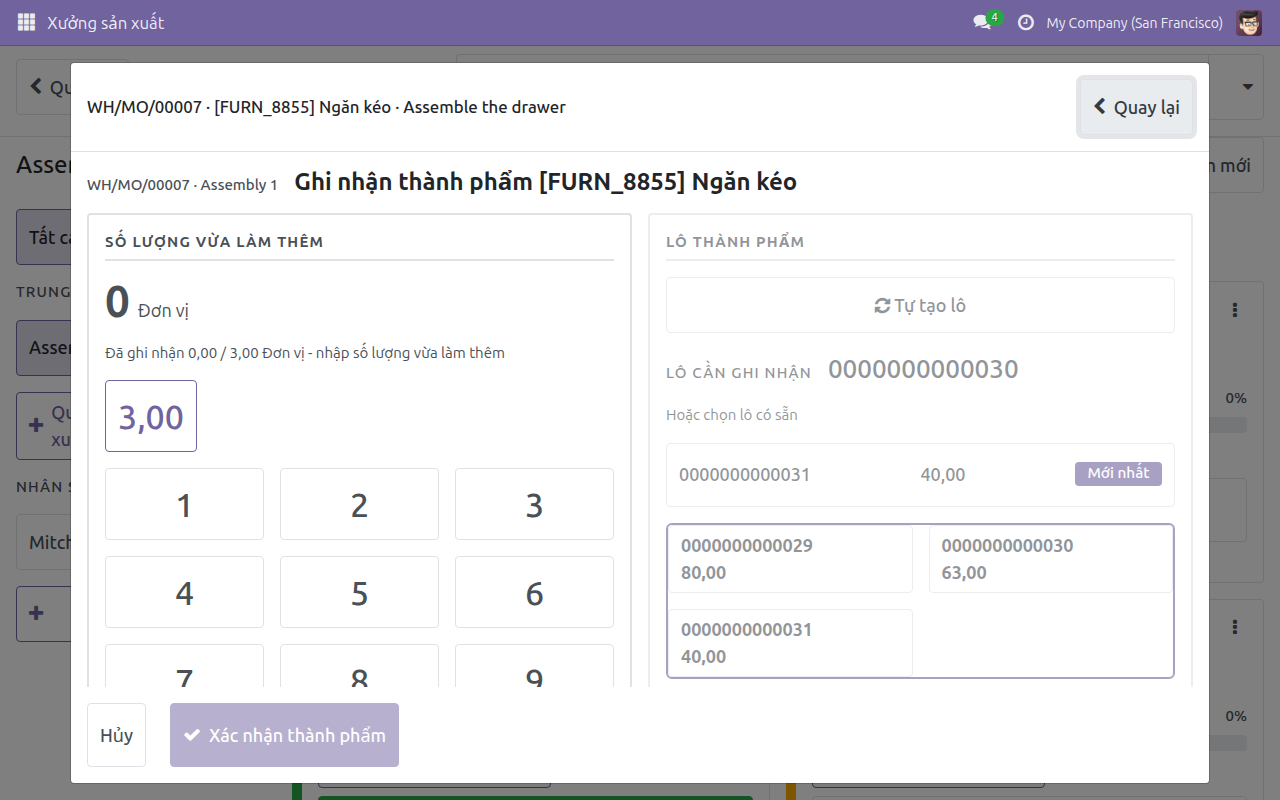Click the Hủy cancel button

click(116, 735)
